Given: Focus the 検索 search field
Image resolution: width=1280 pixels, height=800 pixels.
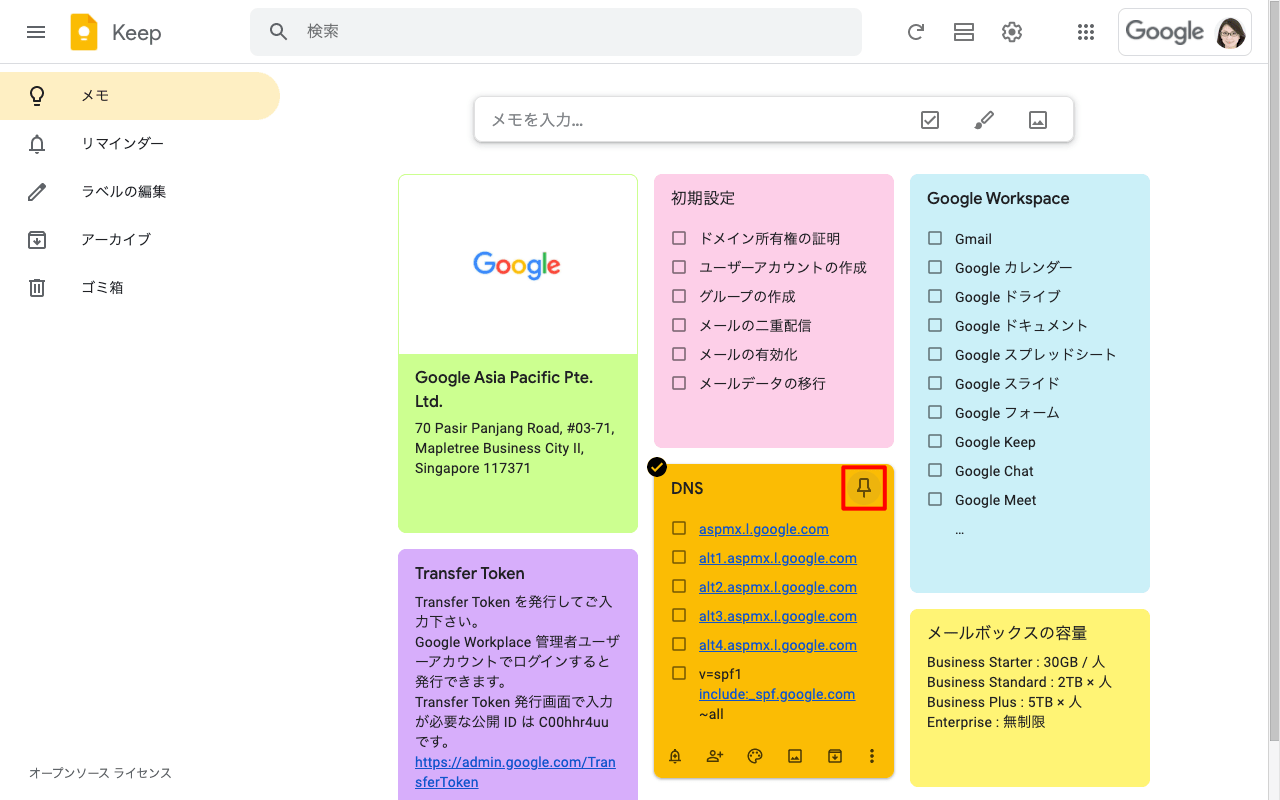Looking at the screenshot, I should pos(555,32).
